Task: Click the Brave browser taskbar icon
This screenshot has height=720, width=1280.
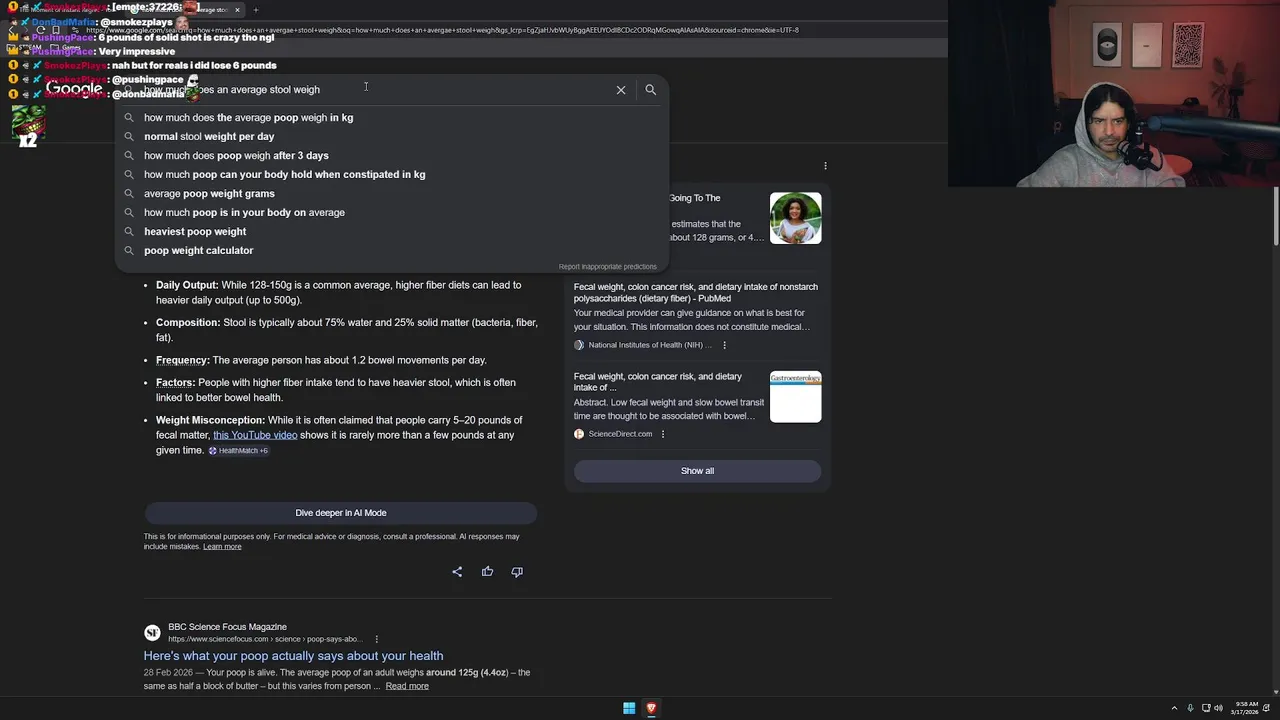Action: pyautogui.click(x=651, y=708)
